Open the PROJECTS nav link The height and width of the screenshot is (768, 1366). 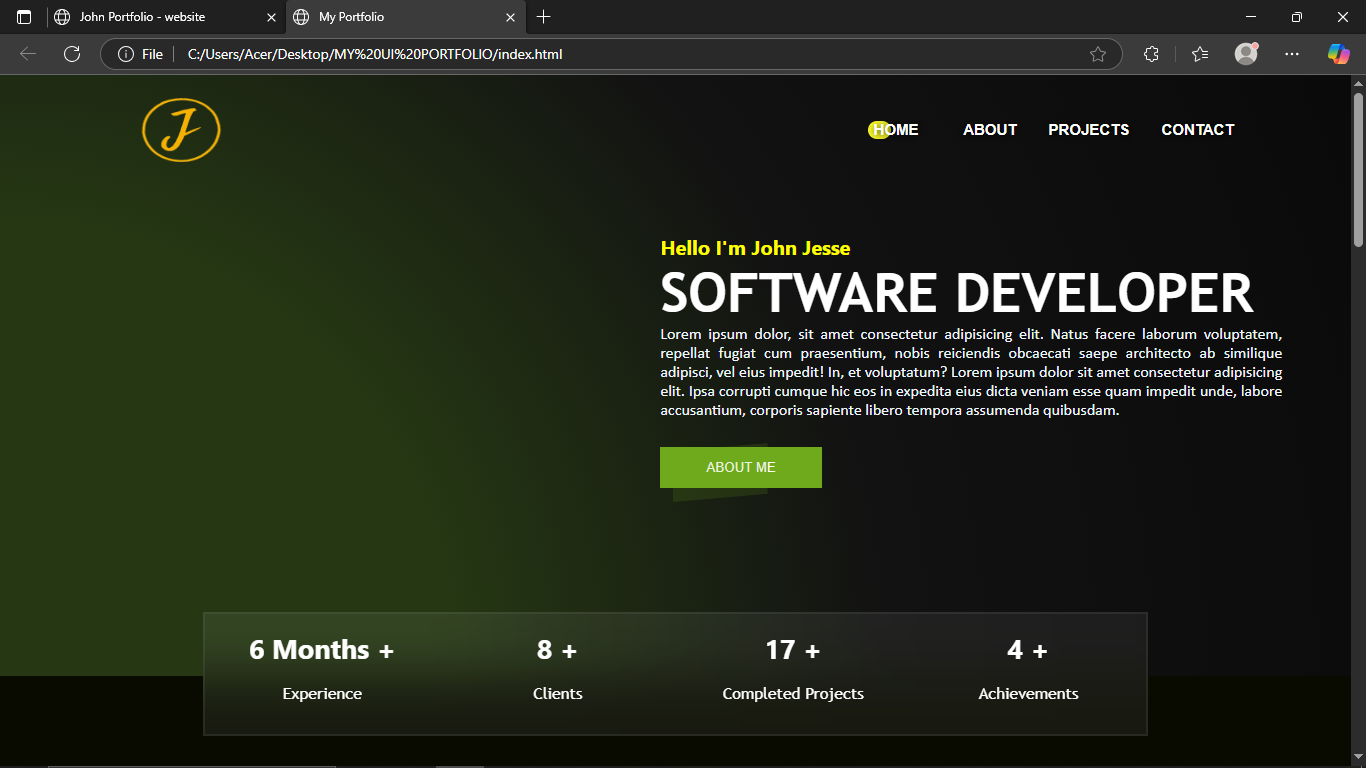click(x=1089, y=130)
